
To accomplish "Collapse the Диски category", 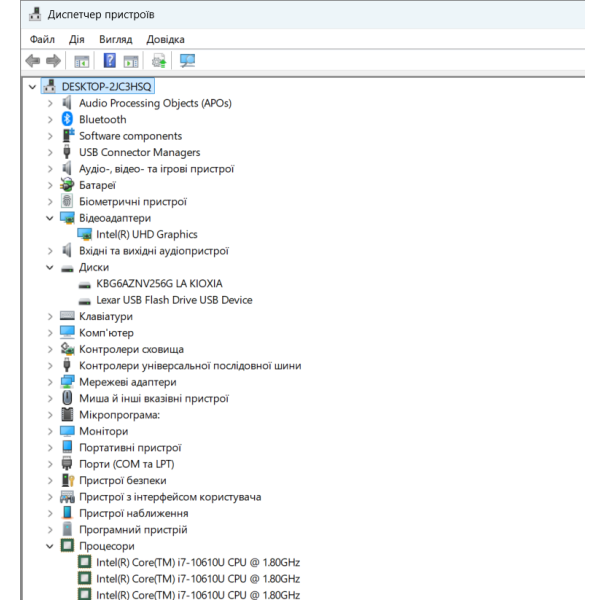I will (50, 267).
